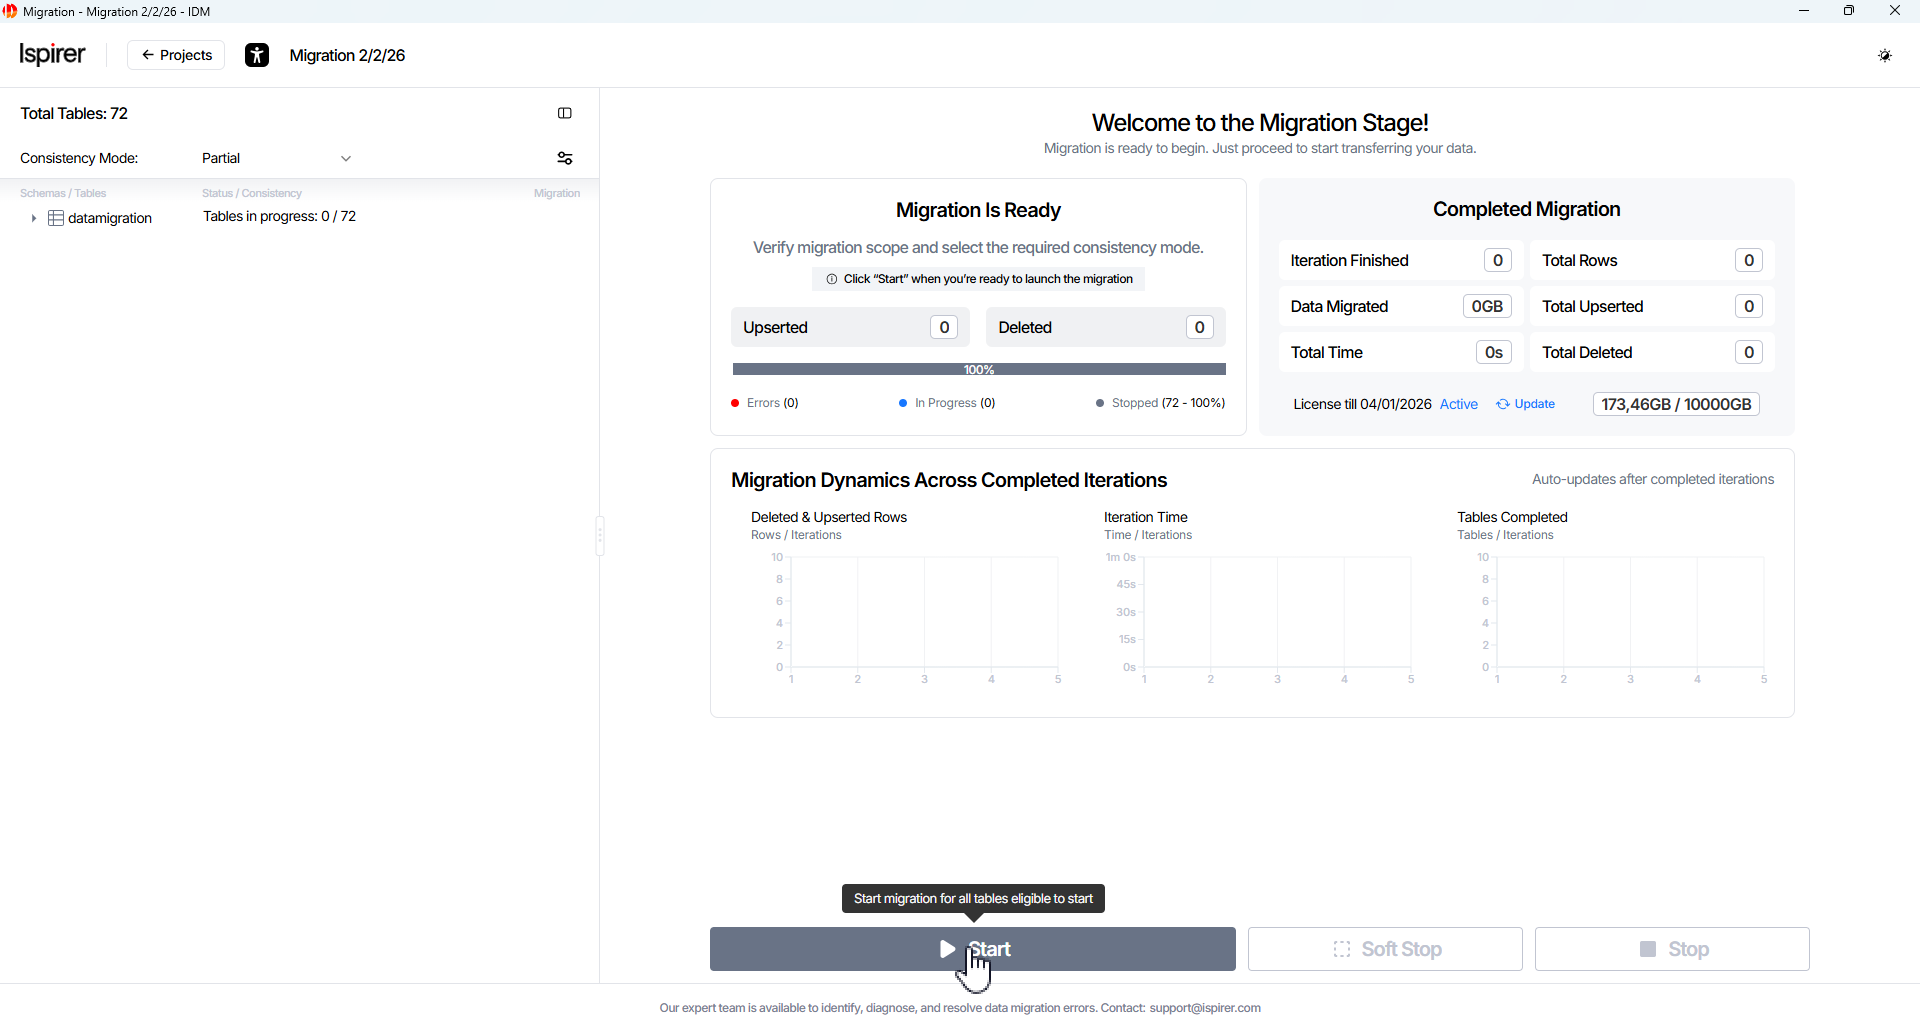Collapse the sidebar panel icon

pyautogui.click(x=565, y=114)
